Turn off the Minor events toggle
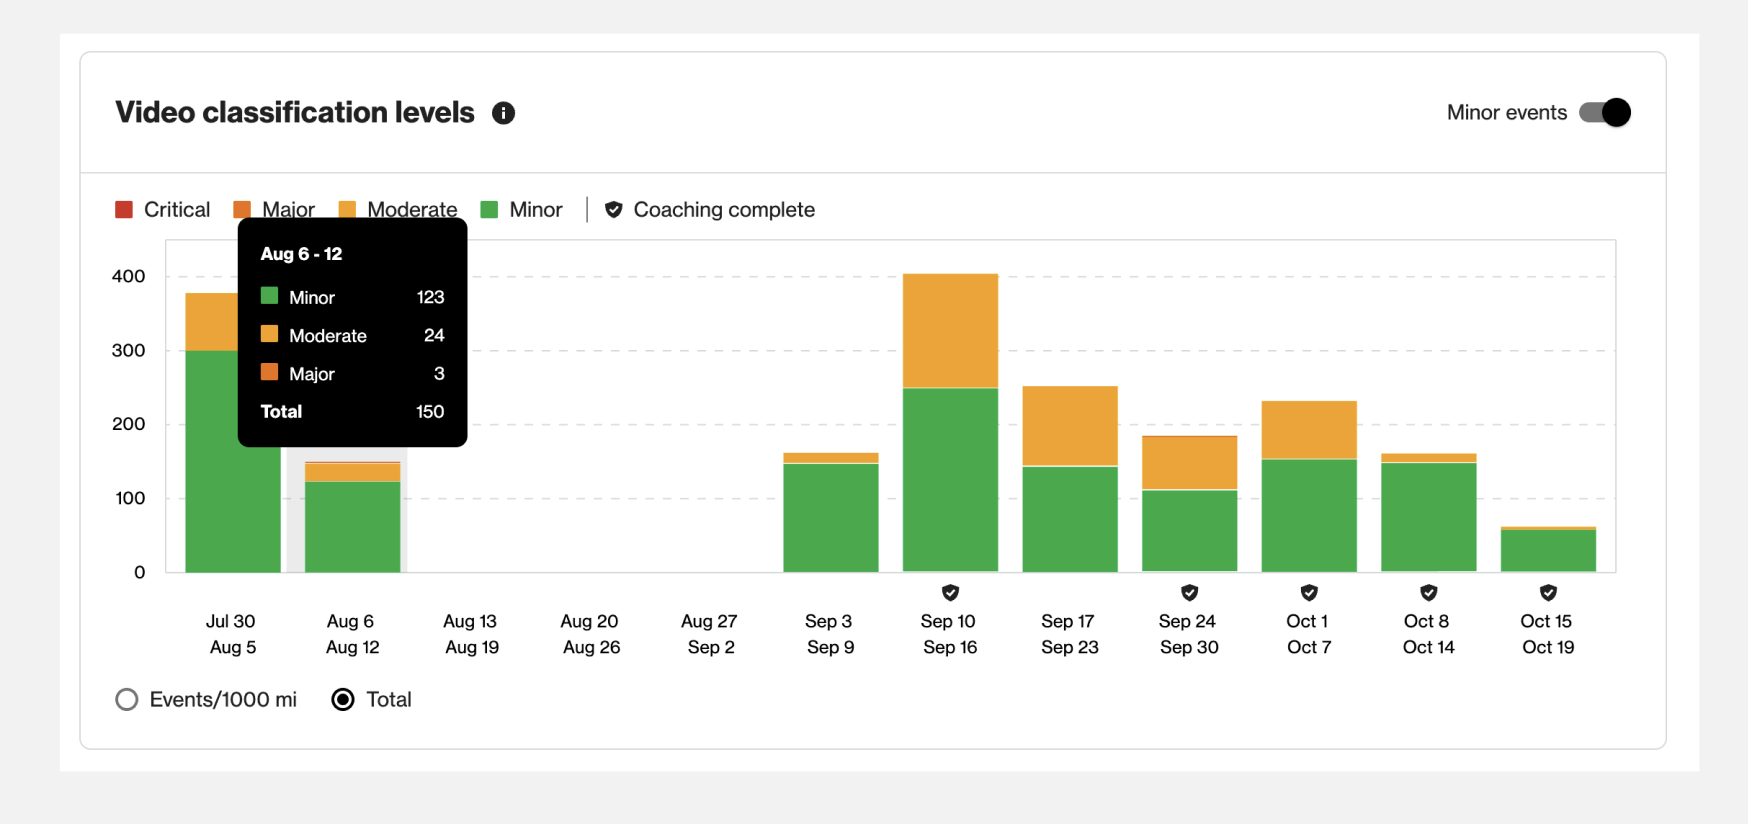The width and height of the screenshot is (1748, 824). click(x=1604, y=113)
